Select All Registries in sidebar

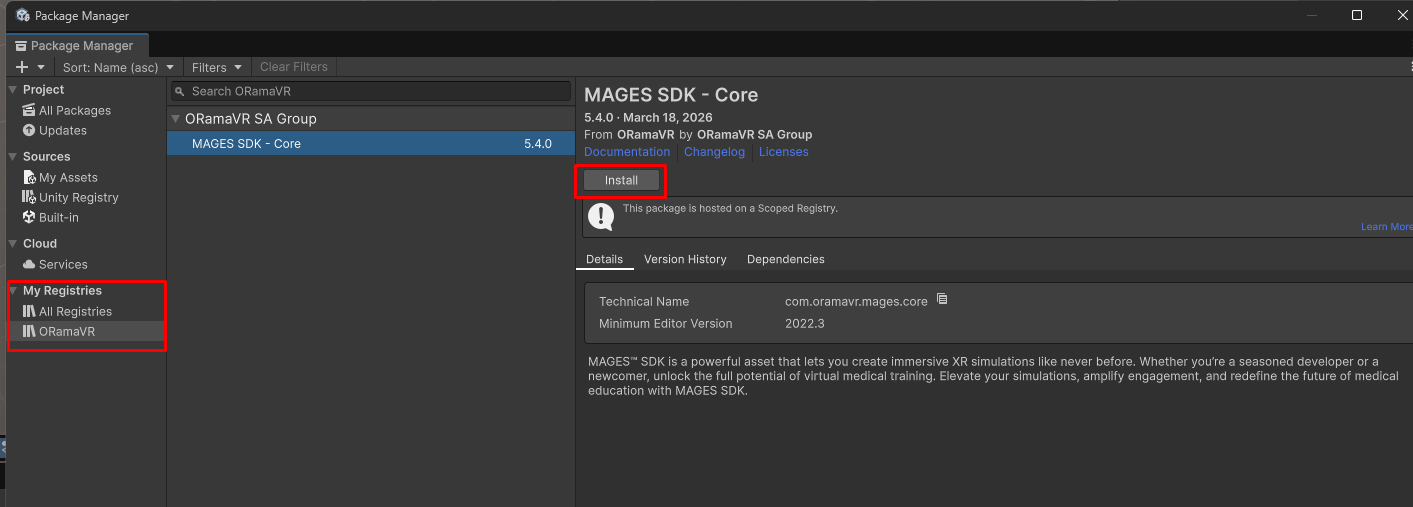[75, 312]
